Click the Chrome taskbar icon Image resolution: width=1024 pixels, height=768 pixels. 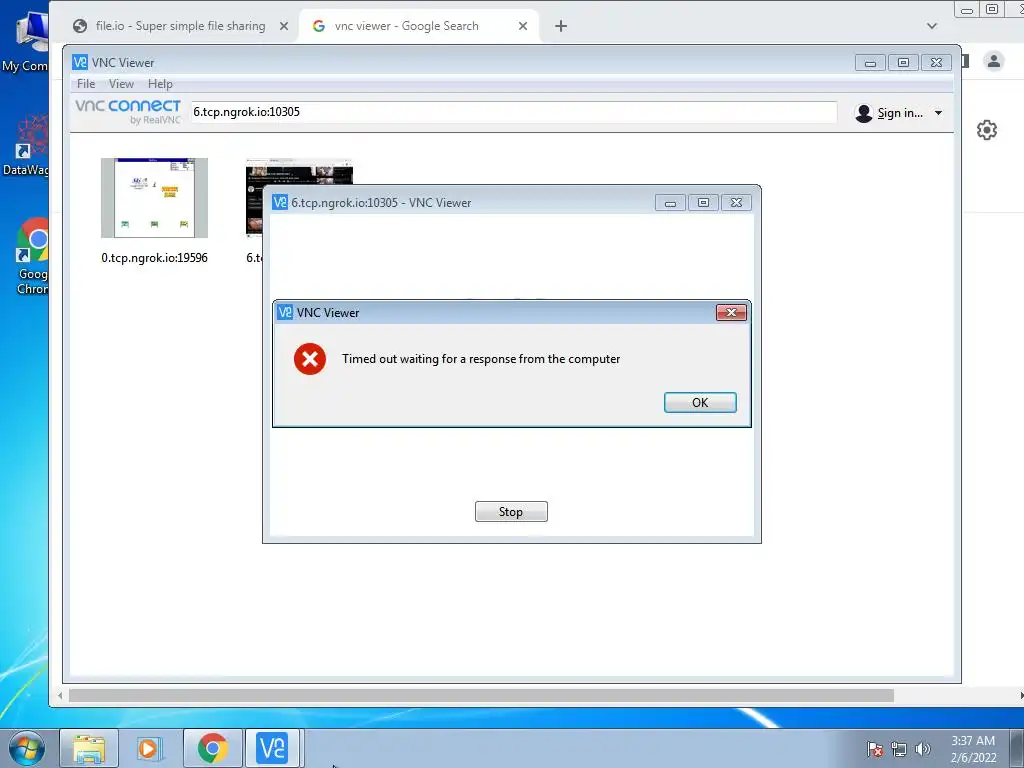pyautogui.click(x=212, y=748)
